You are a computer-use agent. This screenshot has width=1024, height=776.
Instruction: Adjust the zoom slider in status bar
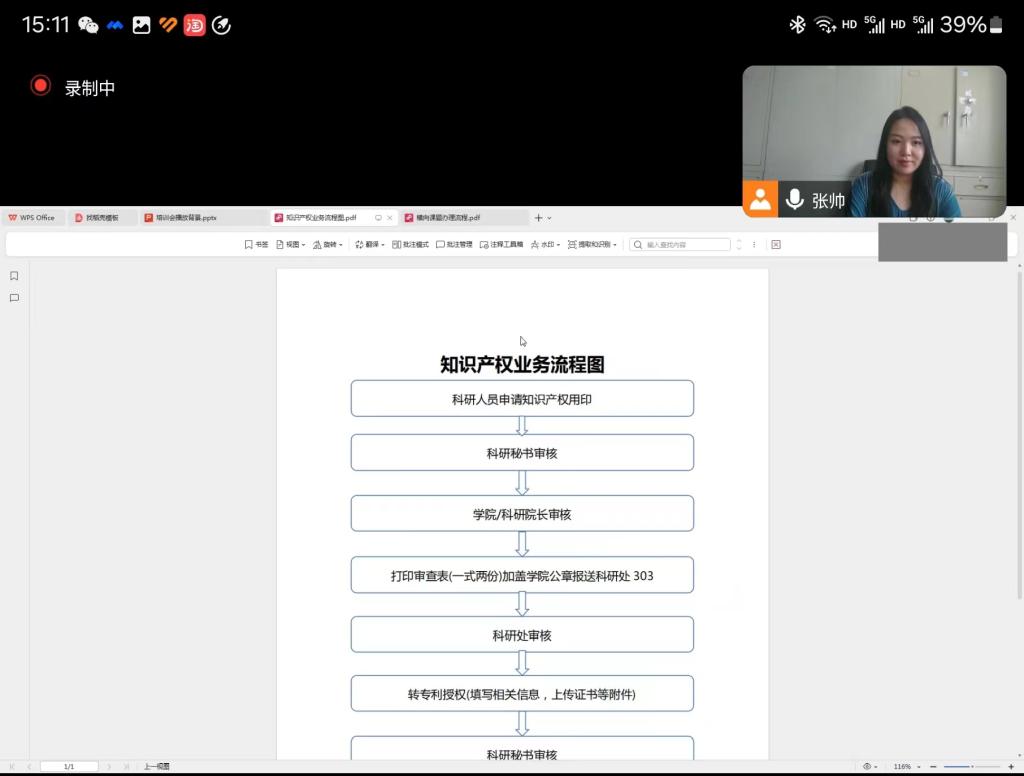(971, 766)
